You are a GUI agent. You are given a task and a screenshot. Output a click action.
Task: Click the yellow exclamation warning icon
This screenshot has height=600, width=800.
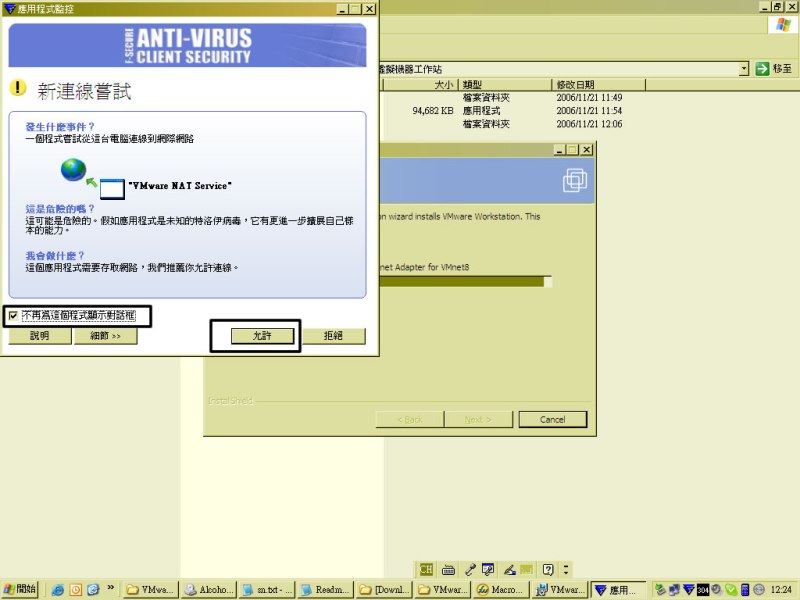coord(18,88)
